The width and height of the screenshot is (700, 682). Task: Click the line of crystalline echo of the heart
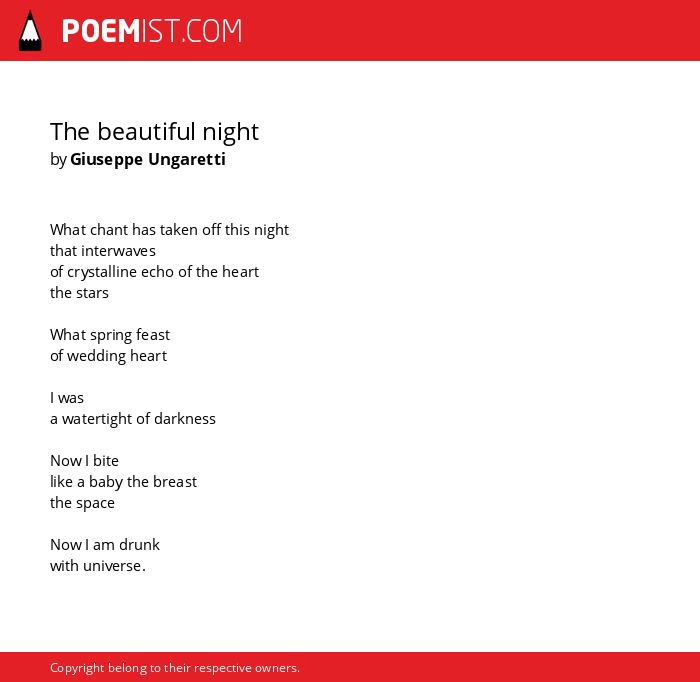click(154, 272)
